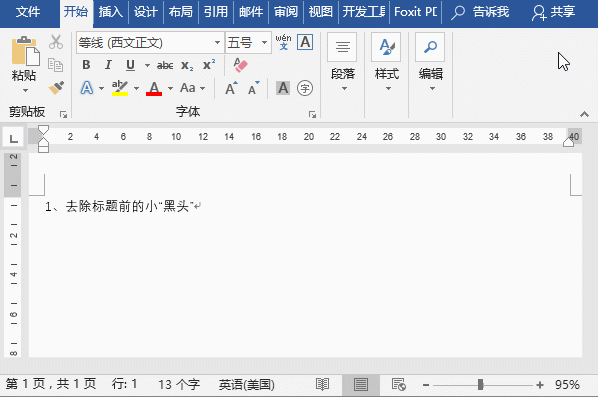Select the Format Painter brush
This screenshot has width=598, height=397.
[56, 88]
